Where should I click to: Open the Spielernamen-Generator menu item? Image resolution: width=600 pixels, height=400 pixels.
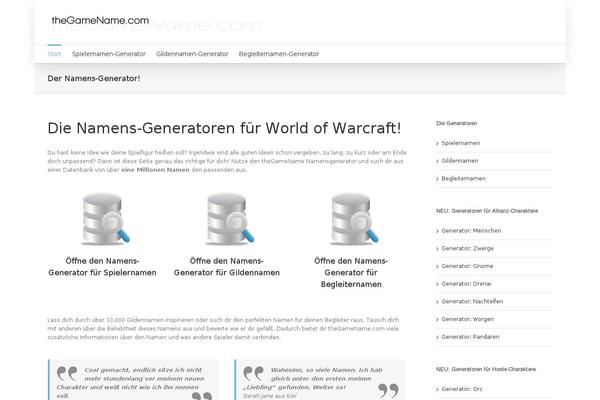click(x=109, y=54)
